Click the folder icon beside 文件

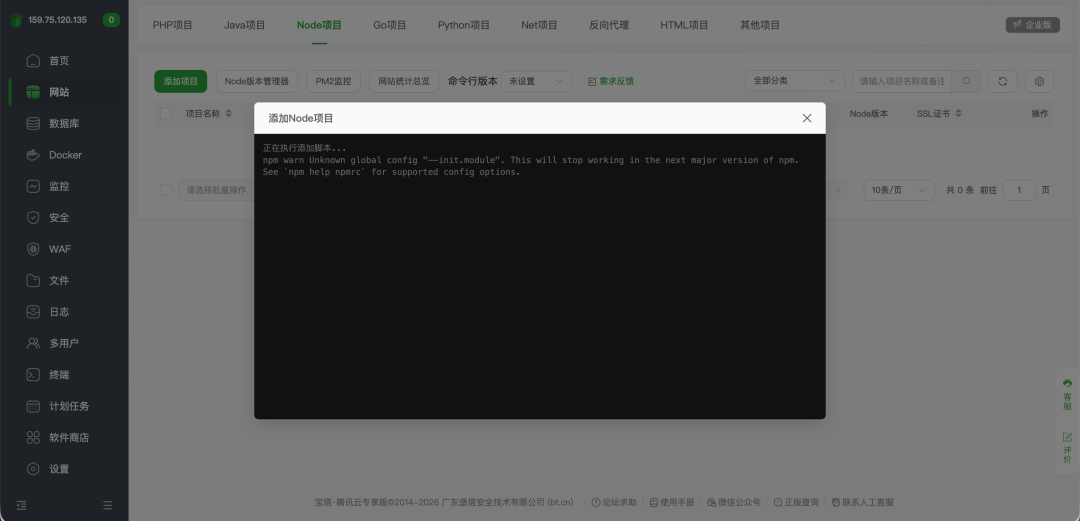tap(33, 280)
